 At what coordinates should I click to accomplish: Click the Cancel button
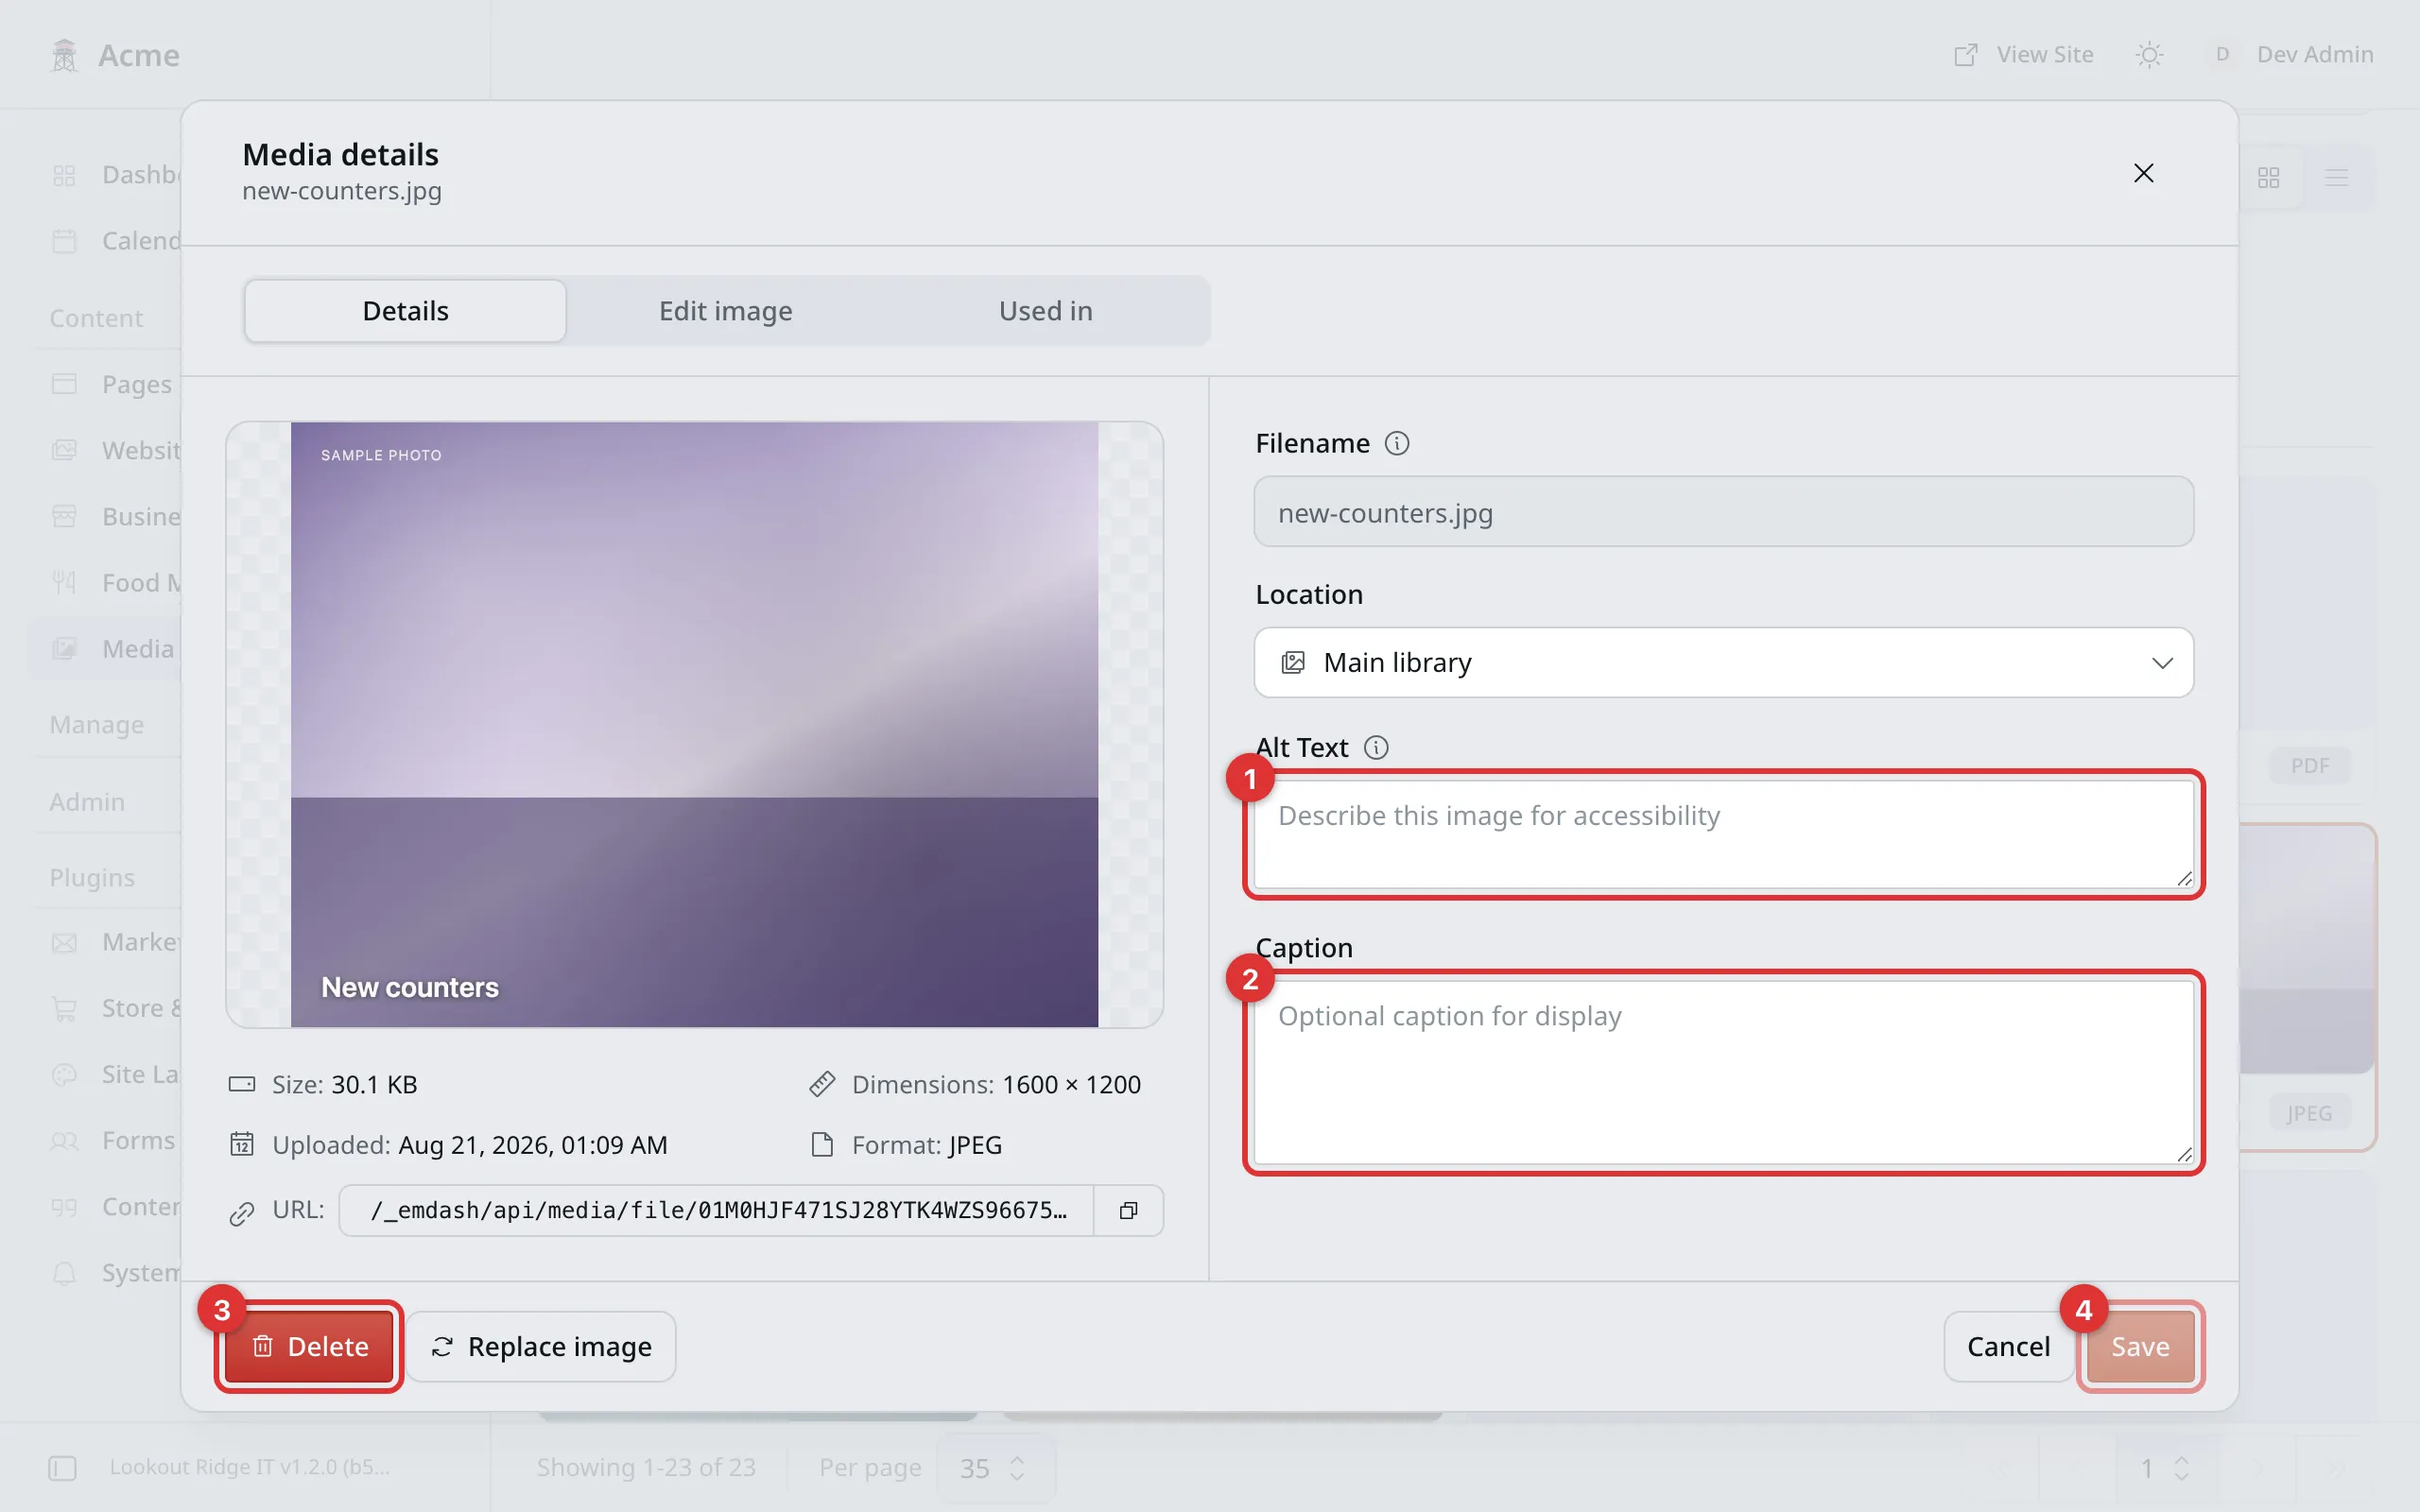tap(2008, 1346)
